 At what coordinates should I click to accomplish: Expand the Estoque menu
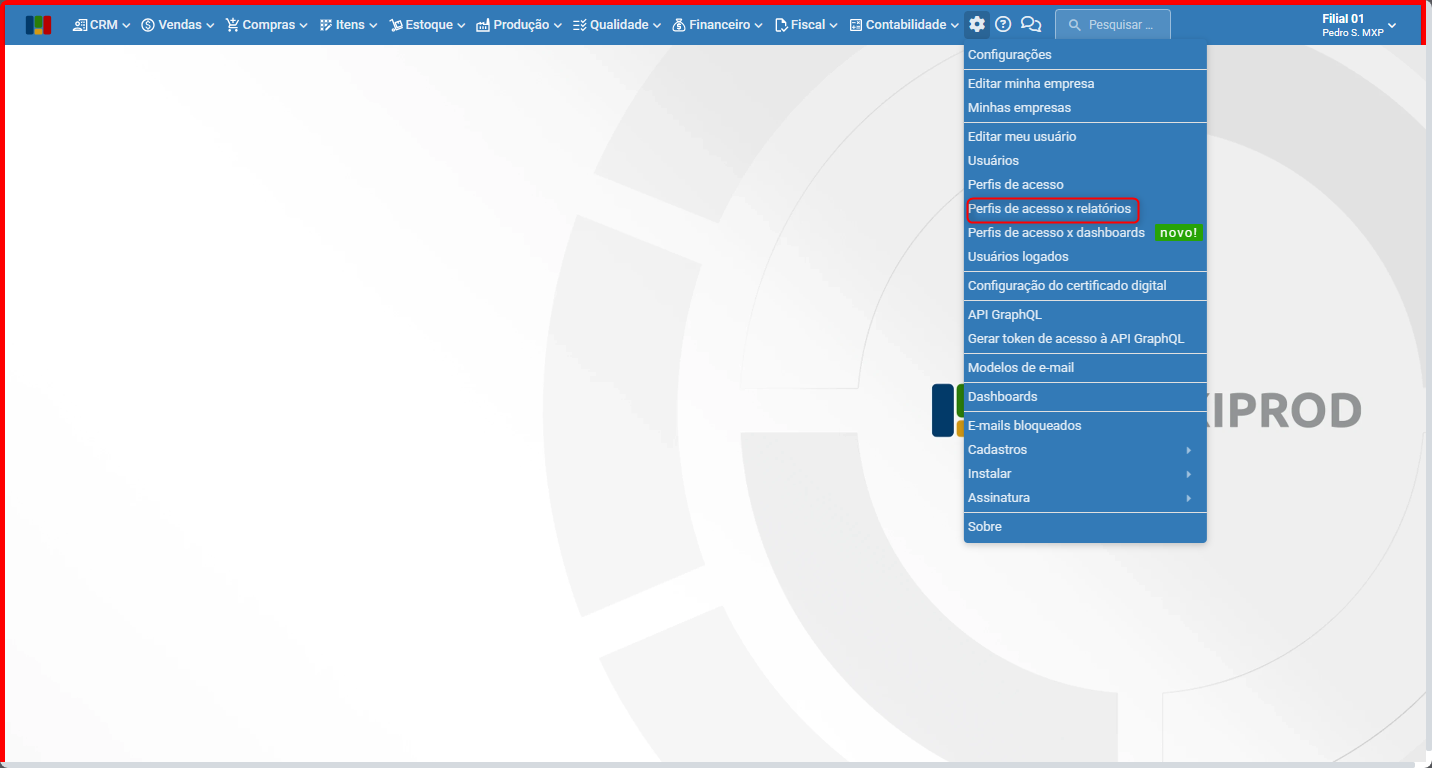coord(428,25)
